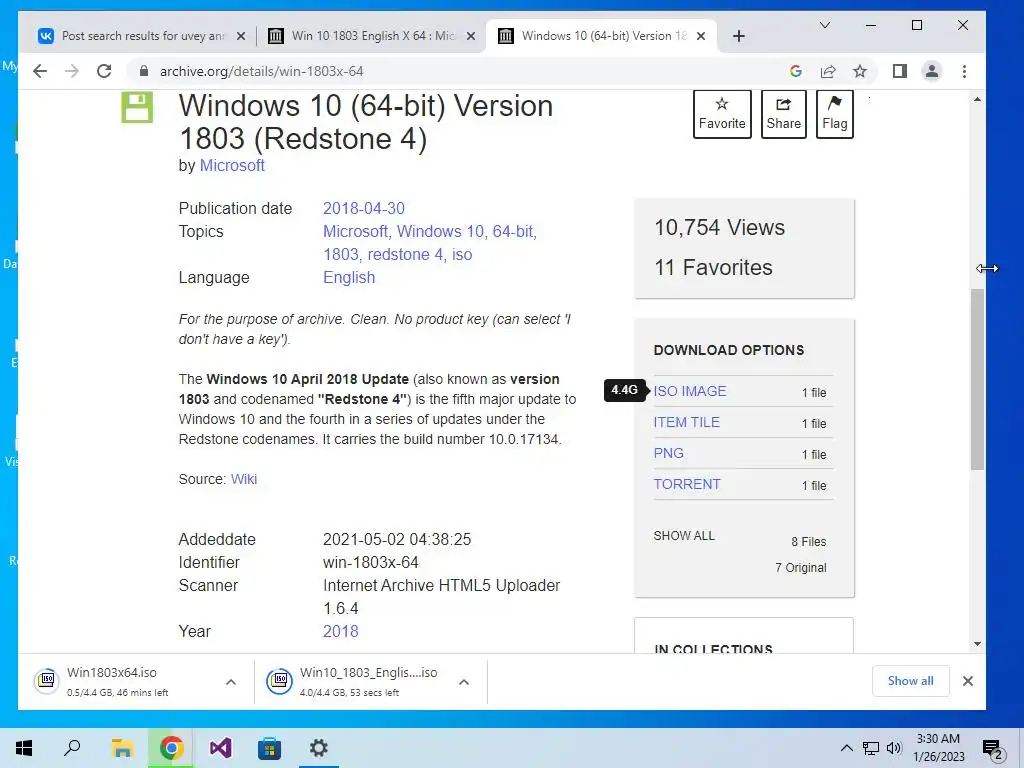Image resolution: width=1024 pixels, height=768 pixels.
Task: Open the Microsoft author link
Action: coord(232,165)
